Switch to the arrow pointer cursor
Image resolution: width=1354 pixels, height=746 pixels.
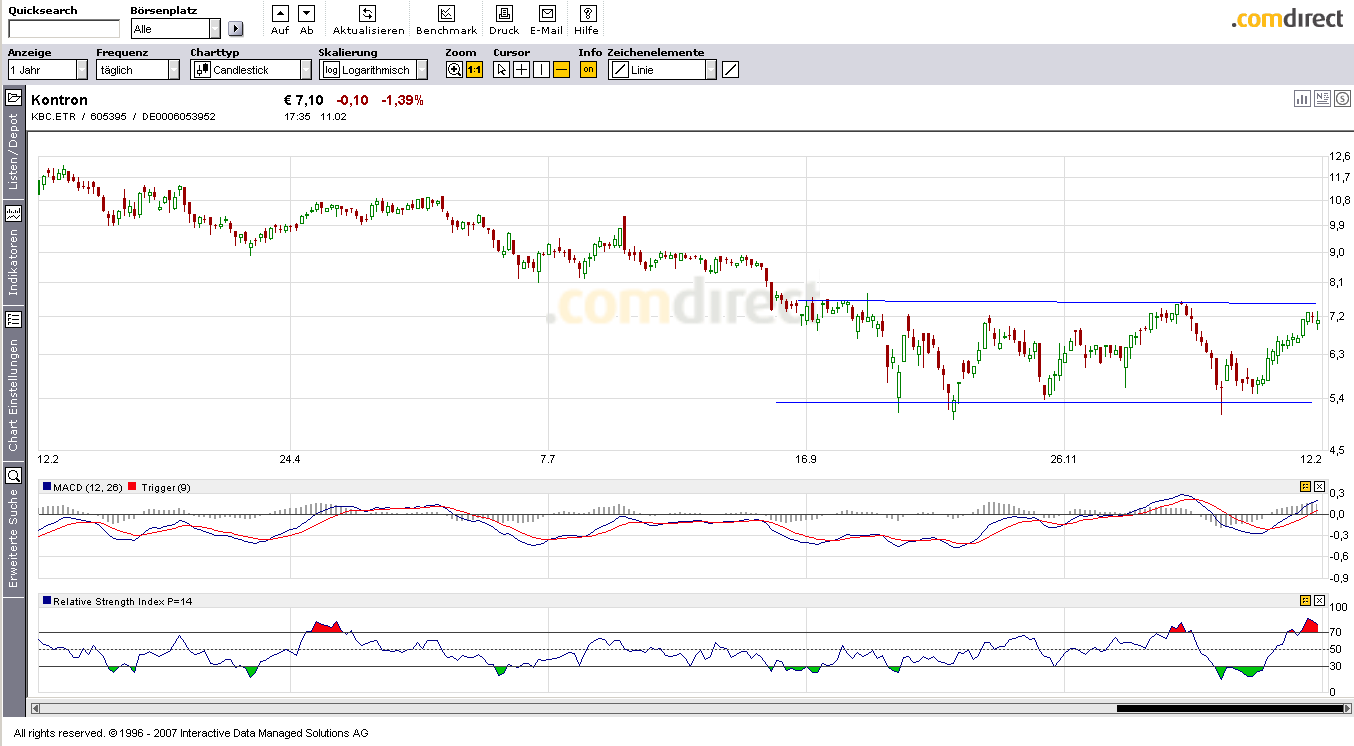coord(502,70)
